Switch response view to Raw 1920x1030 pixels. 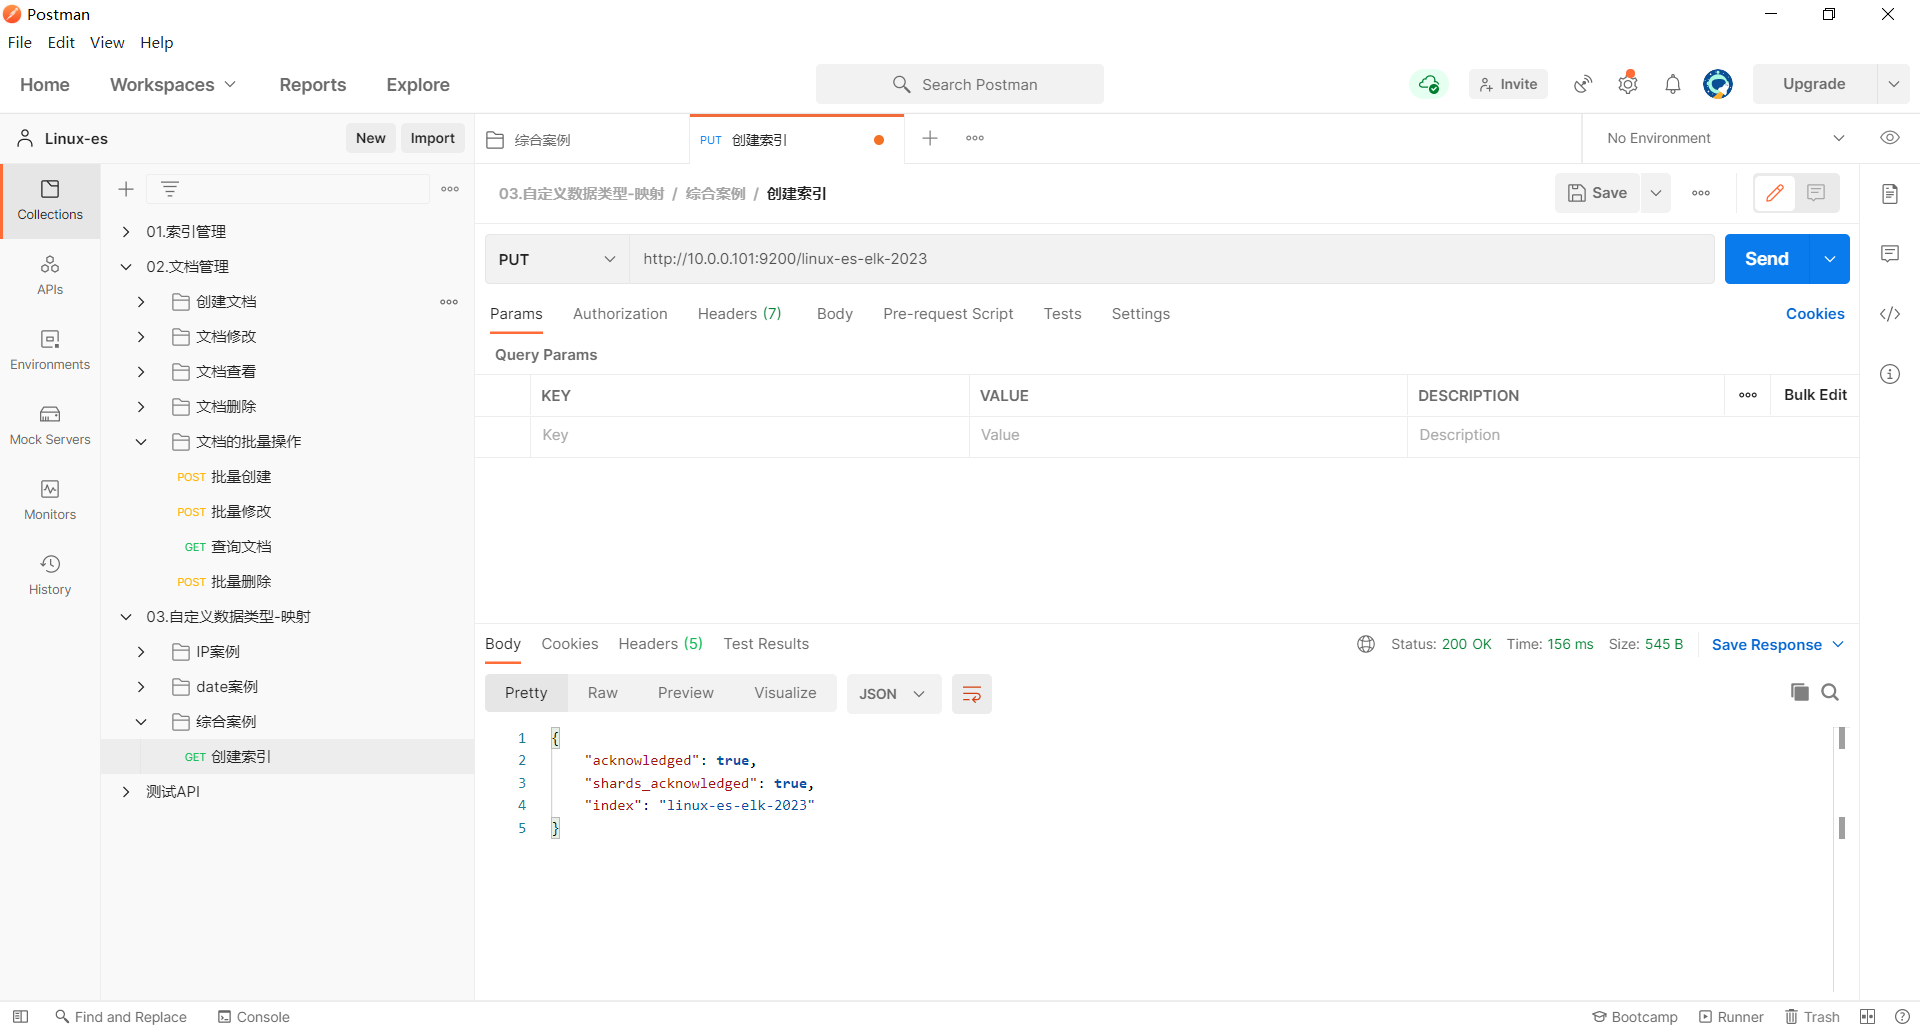click(602, 693)
